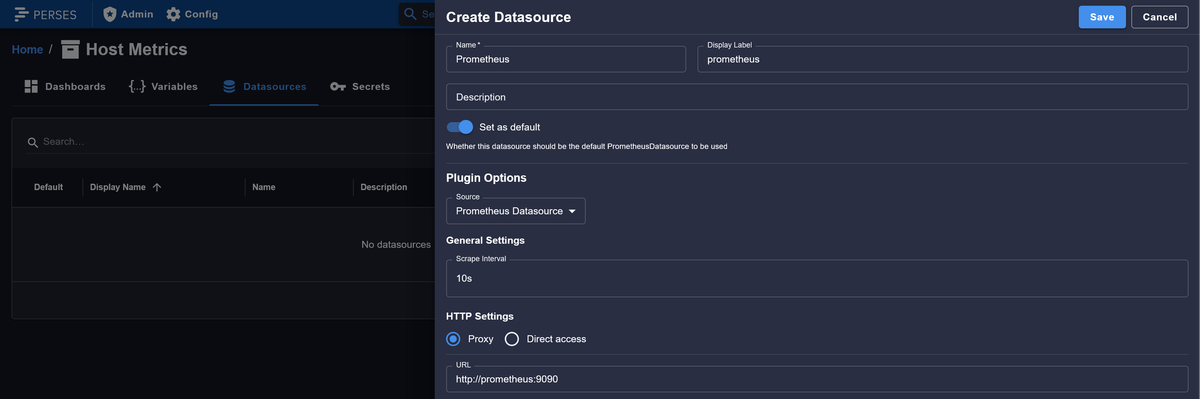
Task: Open the Config menu
Action: pyautogui.click(x=192, y=14)
